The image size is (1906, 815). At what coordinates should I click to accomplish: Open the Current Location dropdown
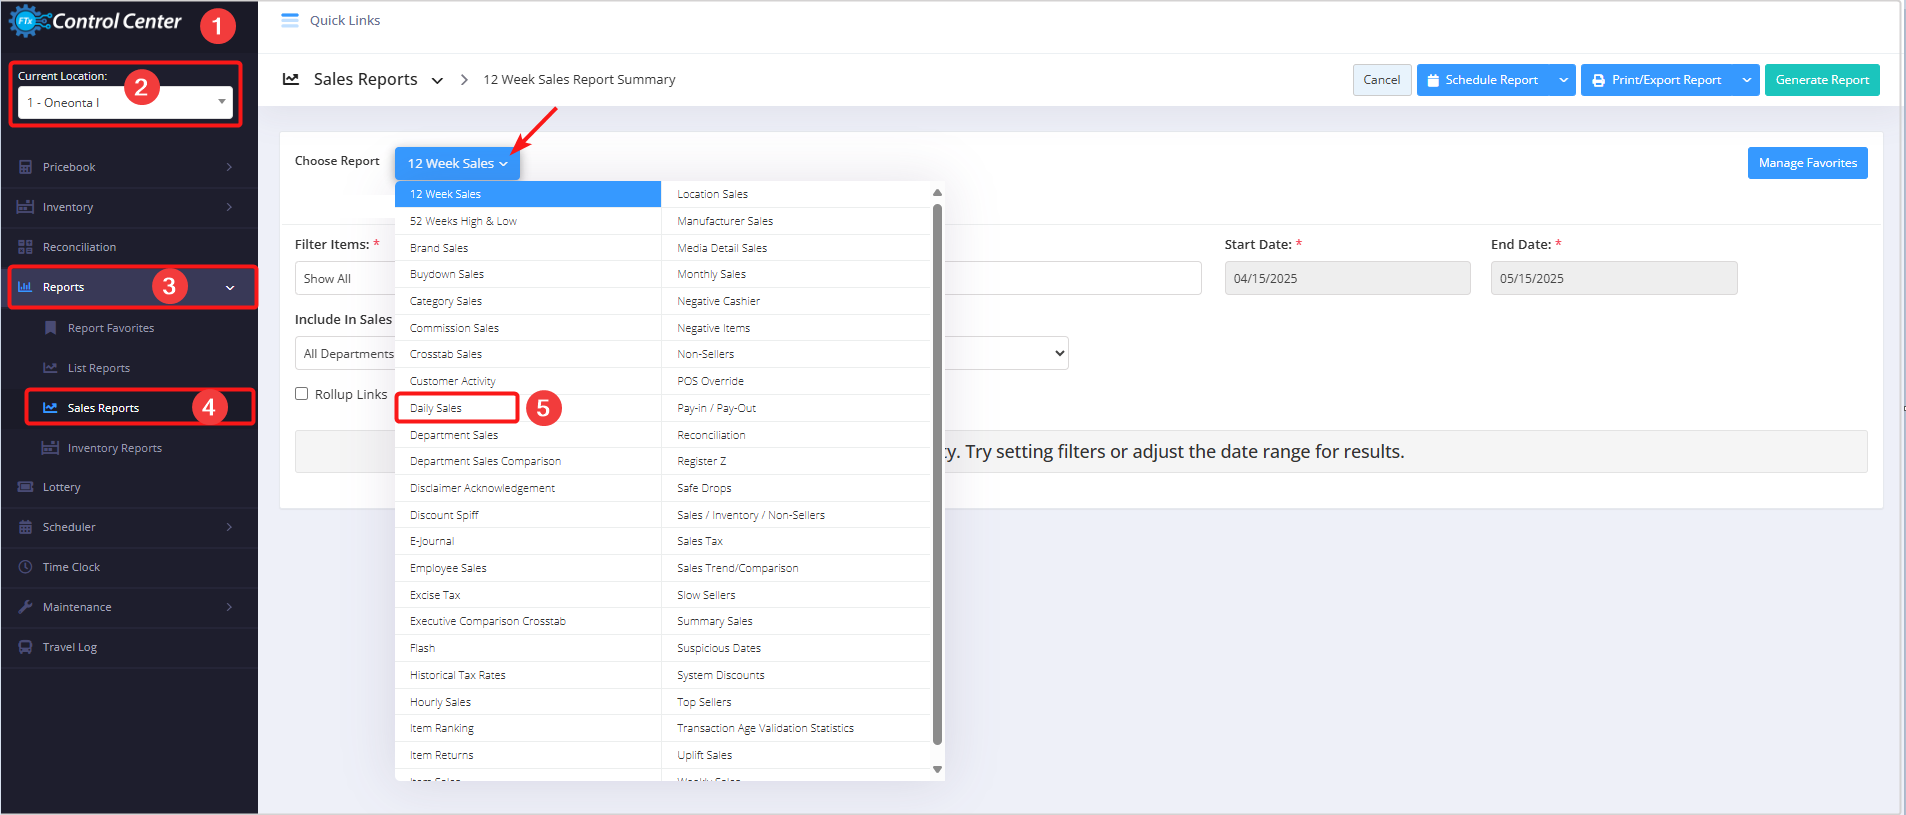click(125, 102)
